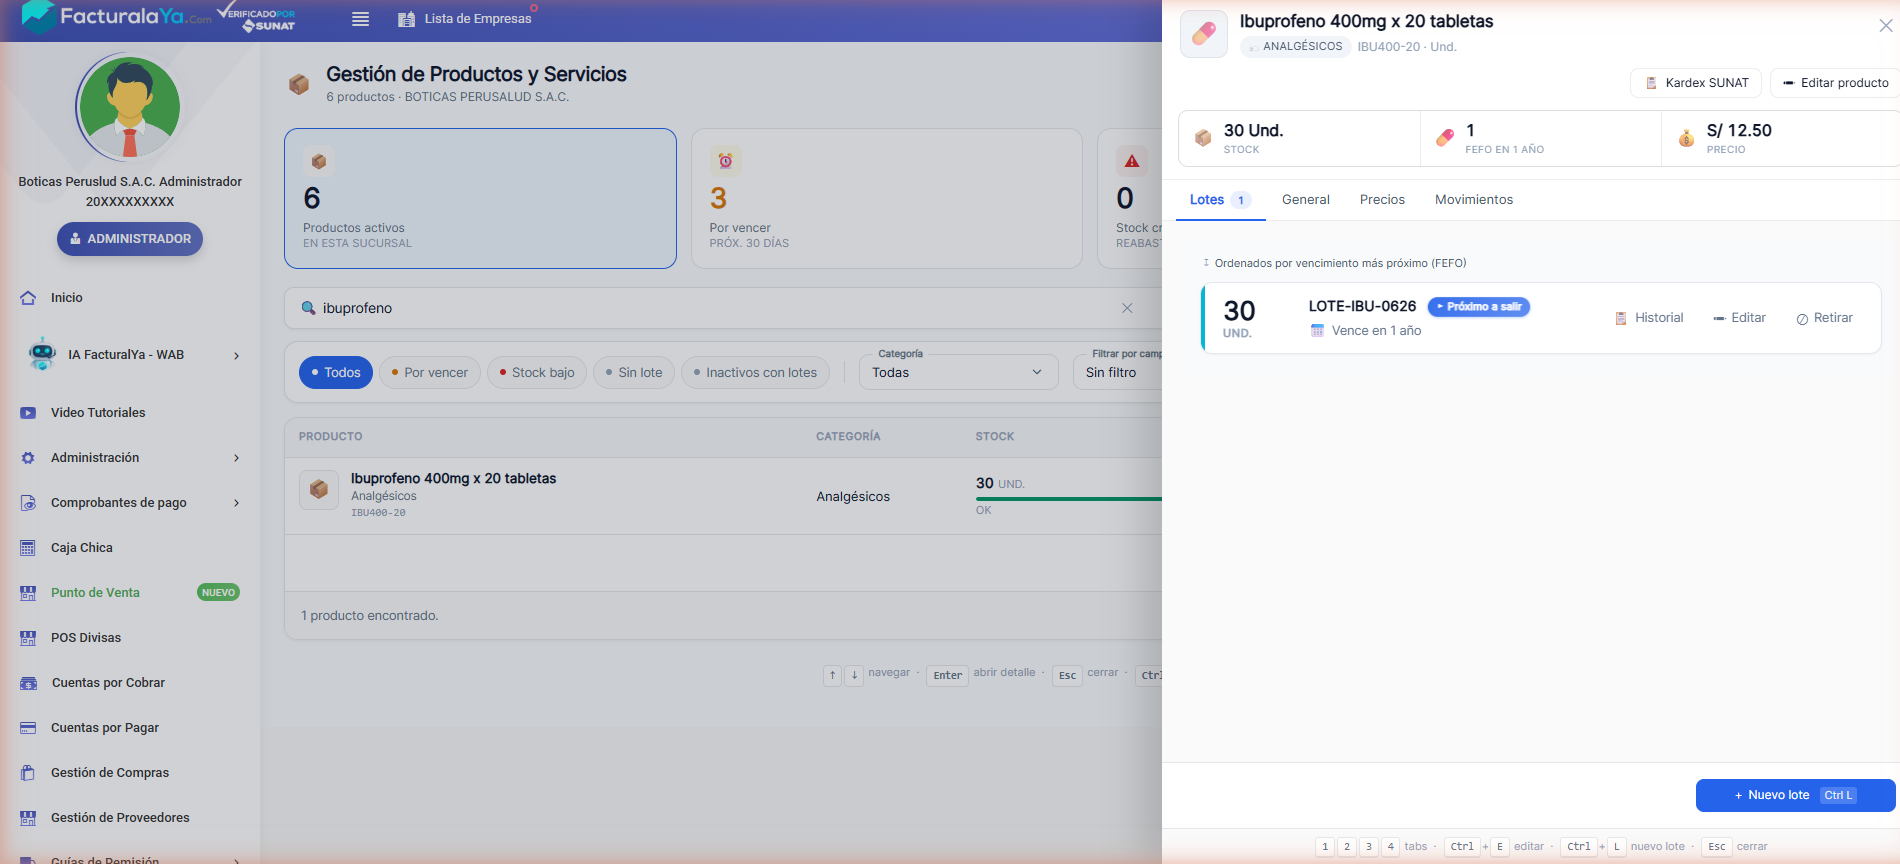Open Cuentas por Pagar card icon
1900x864 pixels.
[x=28, y=728]
